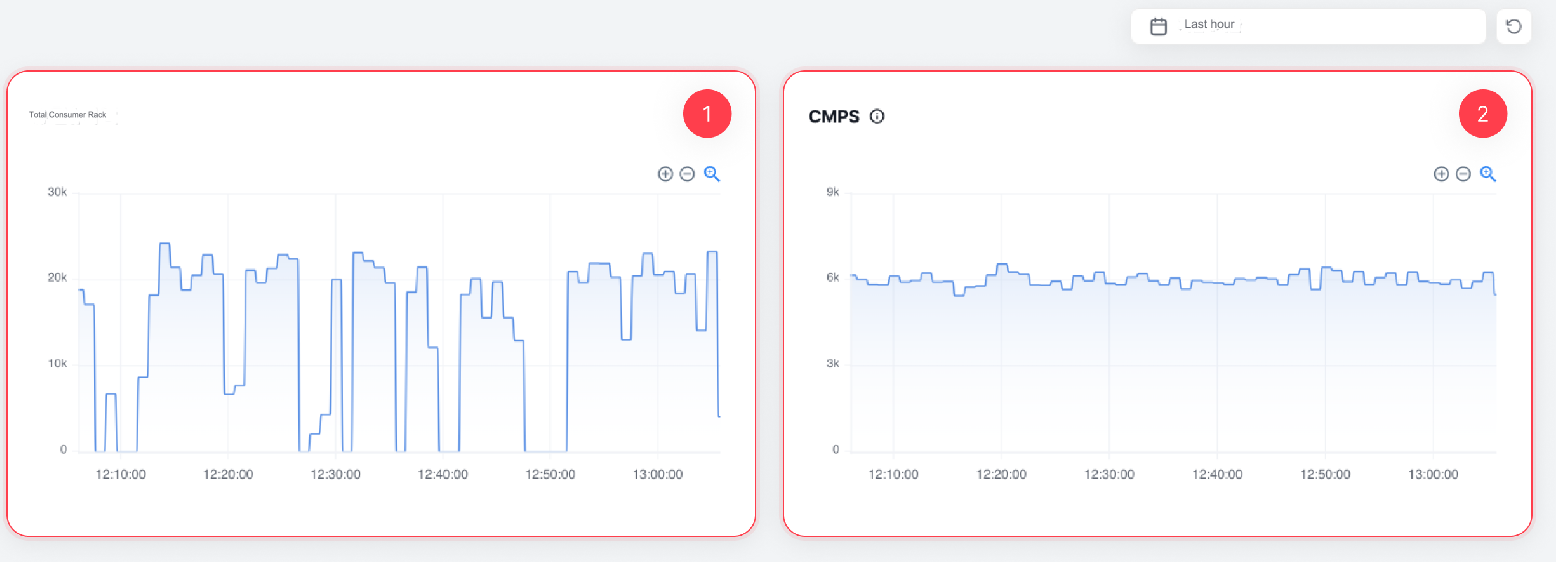1556x562 pixels.
Task: Click 12:30:00 time label on left chart
Action: coord(336,474)
